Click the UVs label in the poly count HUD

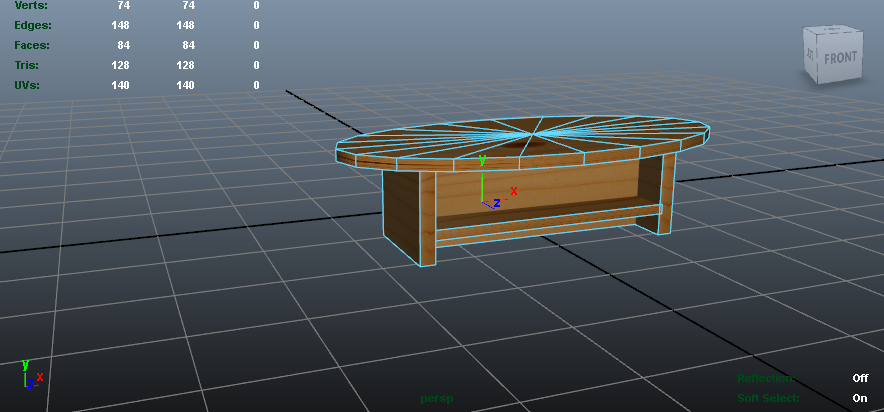tap(27, 85)
